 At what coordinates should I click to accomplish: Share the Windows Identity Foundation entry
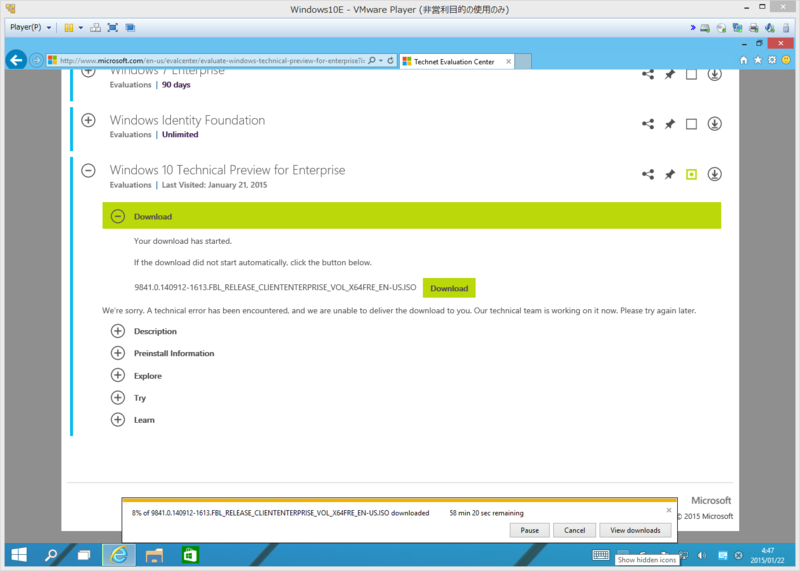coord(648,124)
